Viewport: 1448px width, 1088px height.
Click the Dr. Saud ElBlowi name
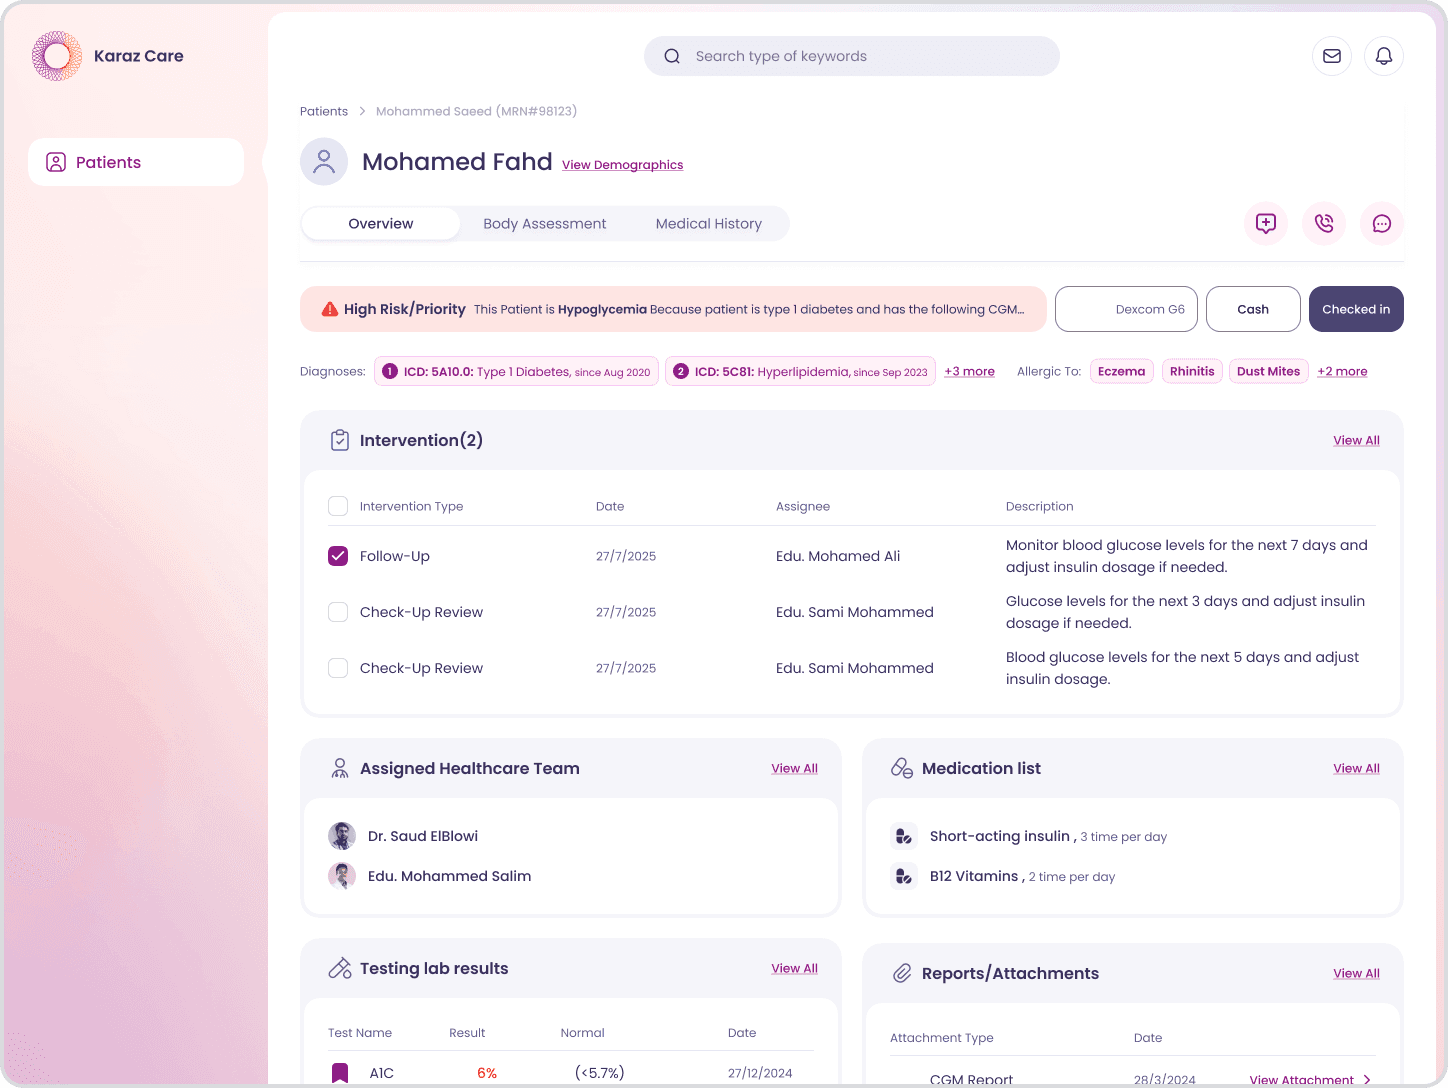pos(423,836)
